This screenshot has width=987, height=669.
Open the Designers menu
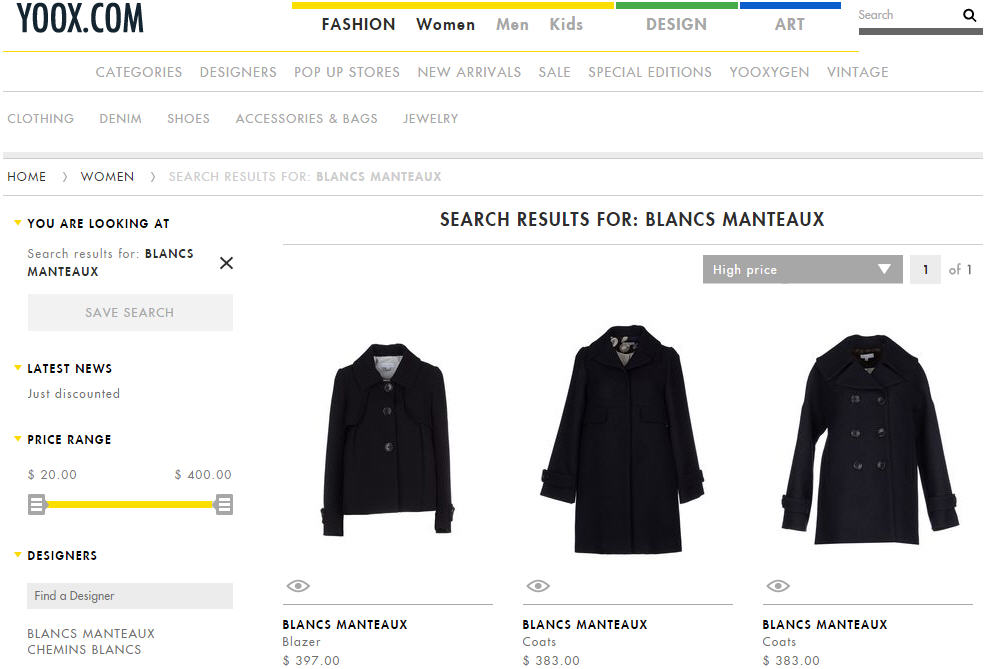[238, 72]
